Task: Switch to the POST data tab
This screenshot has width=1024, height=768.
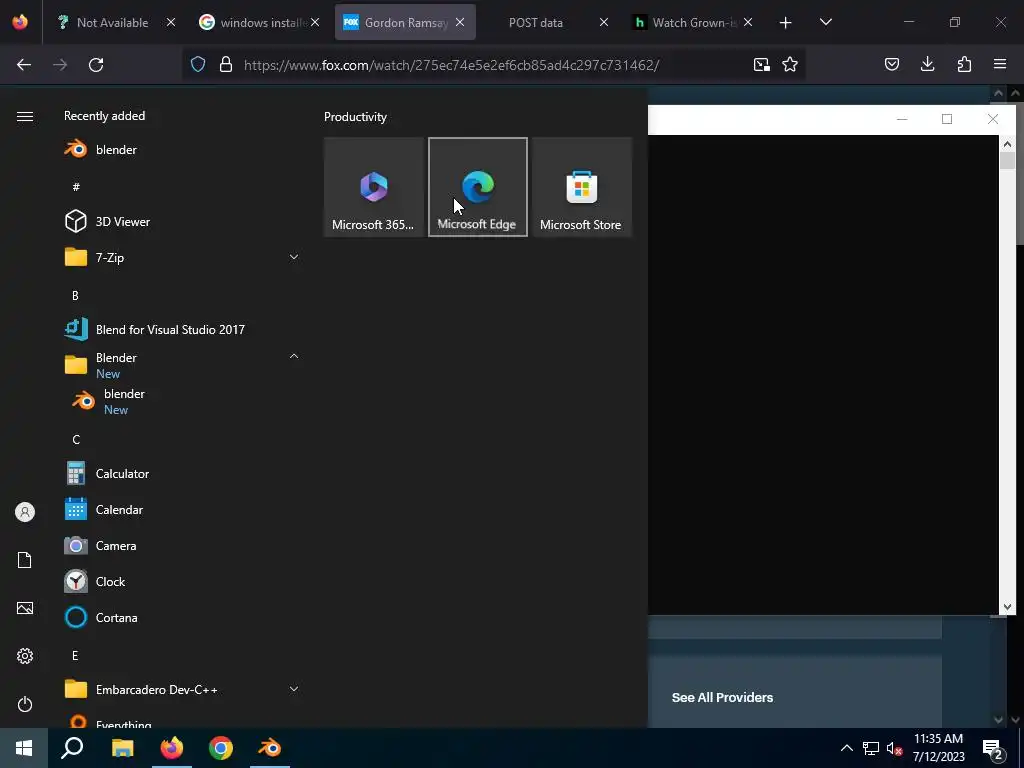Action: click(x=536, y=22)
